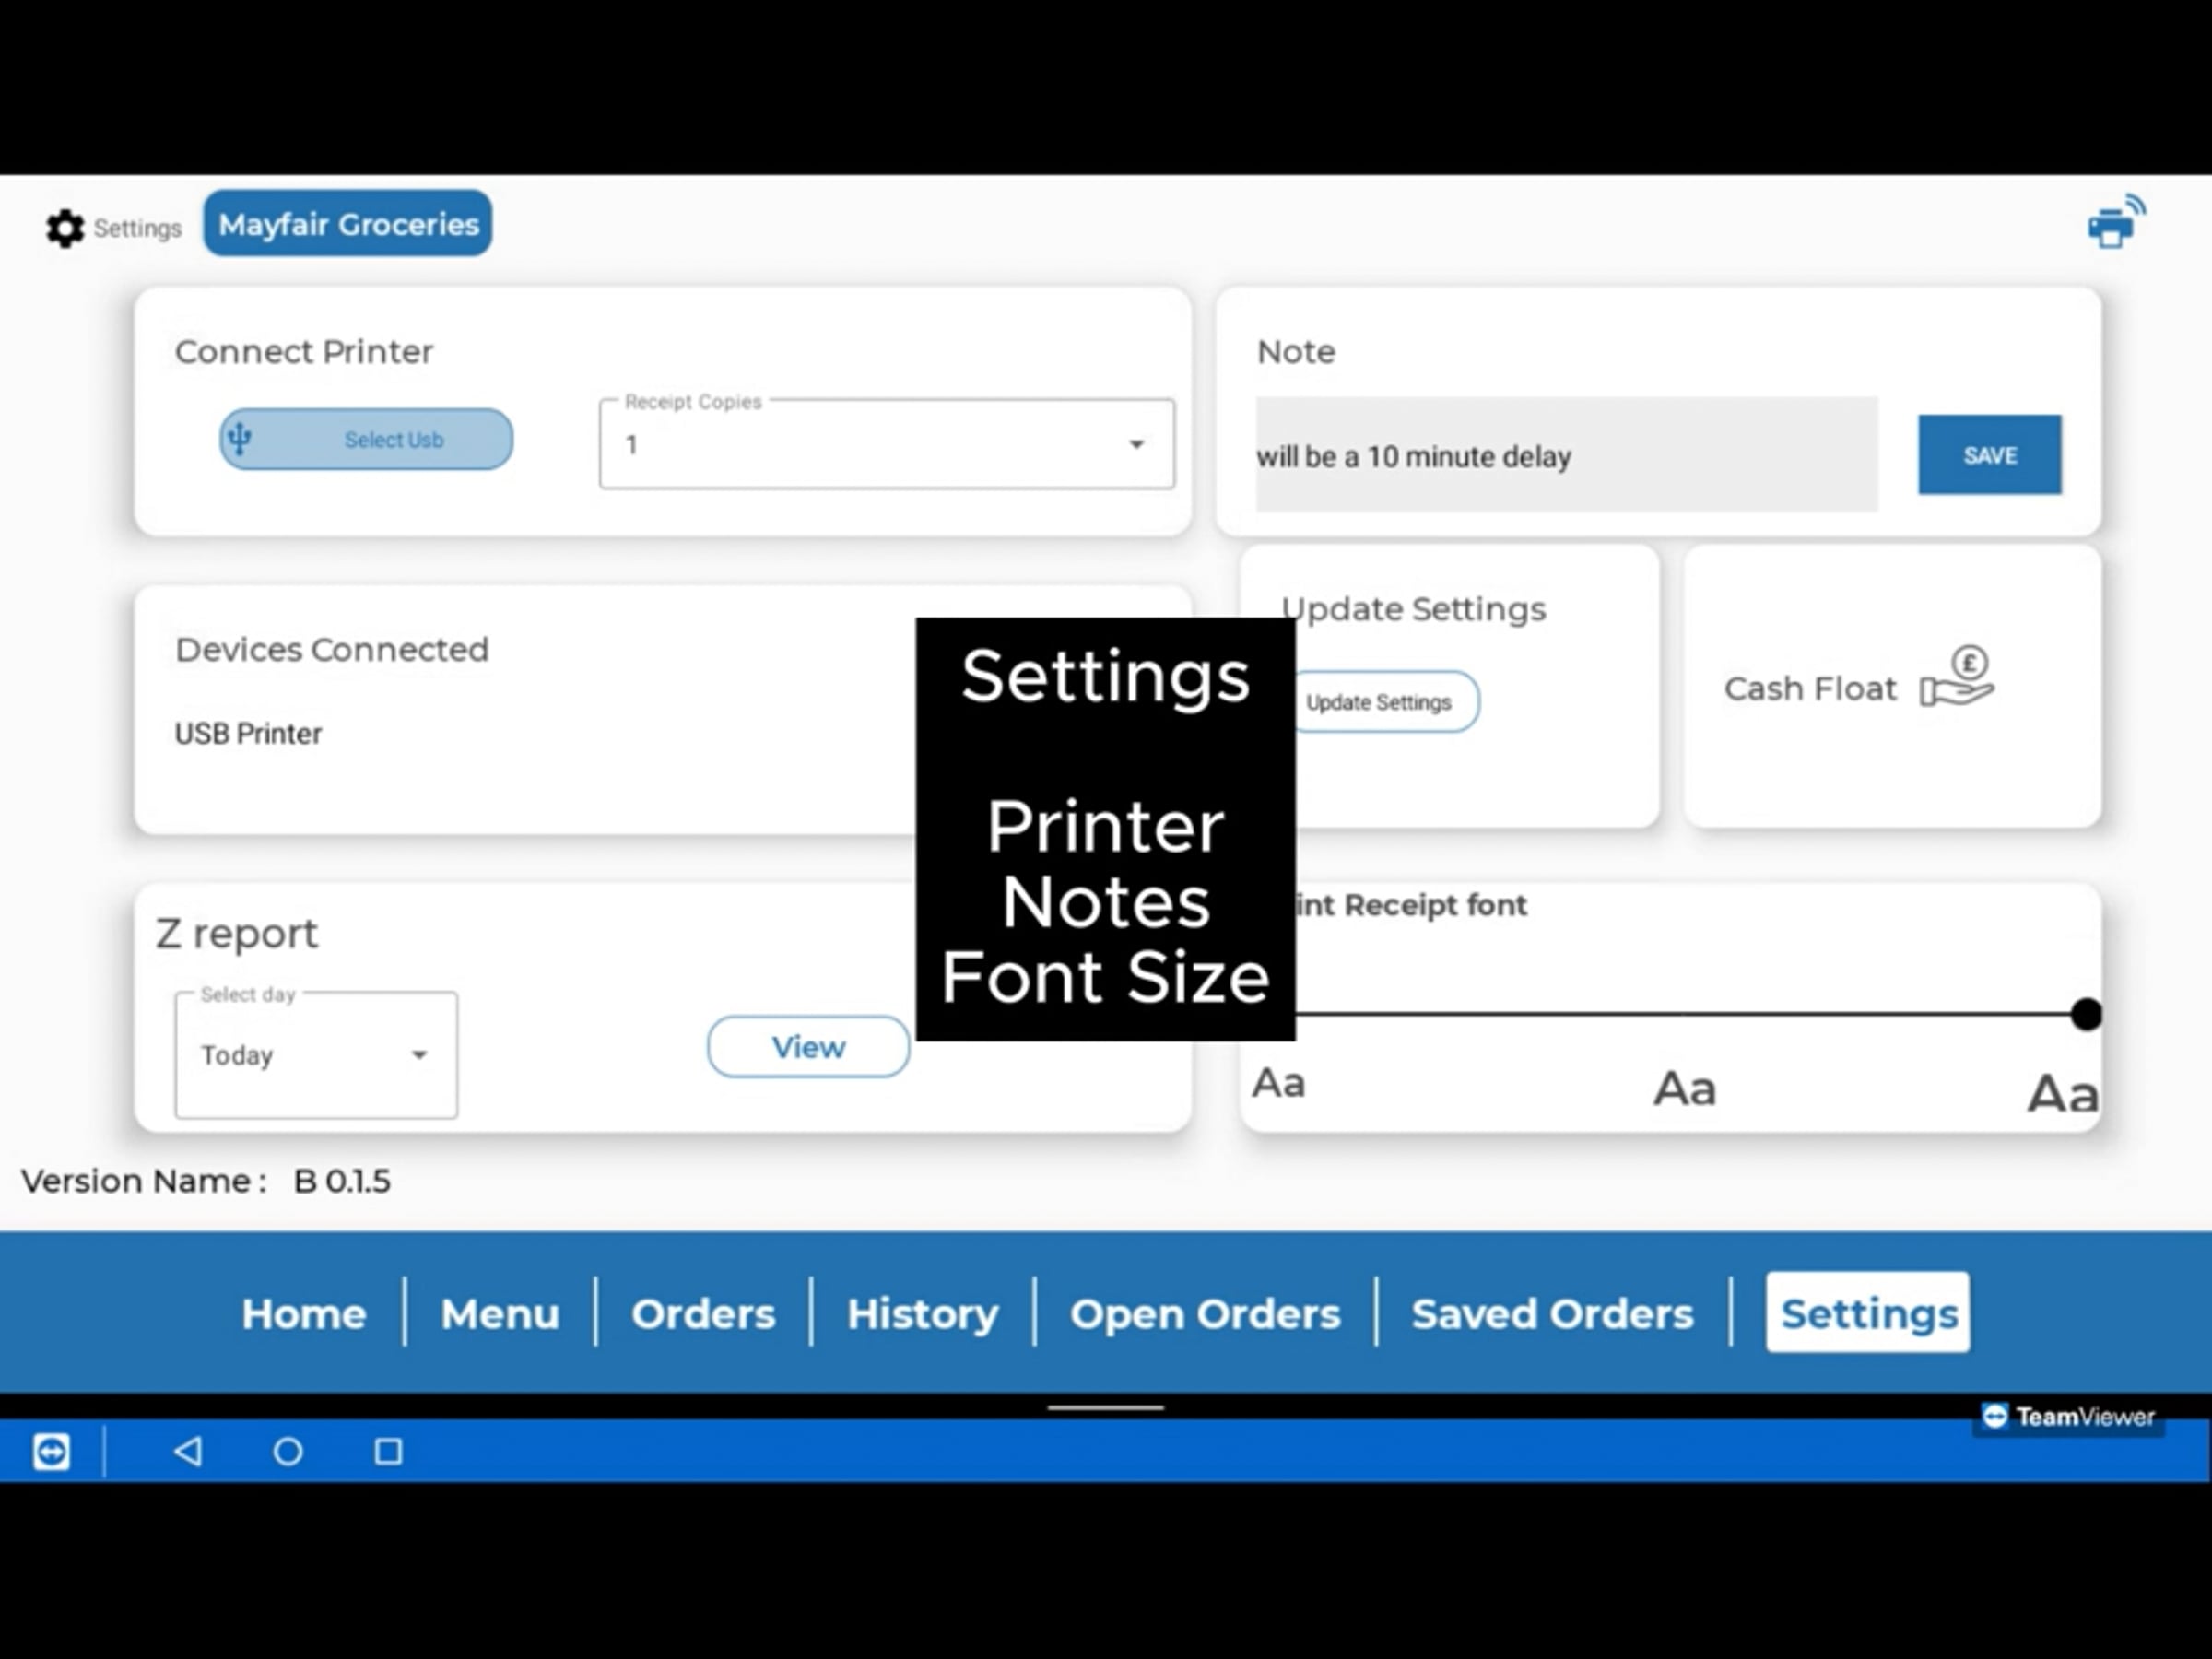Click the receipt font size slider handle

(x=2086, y=1014)
